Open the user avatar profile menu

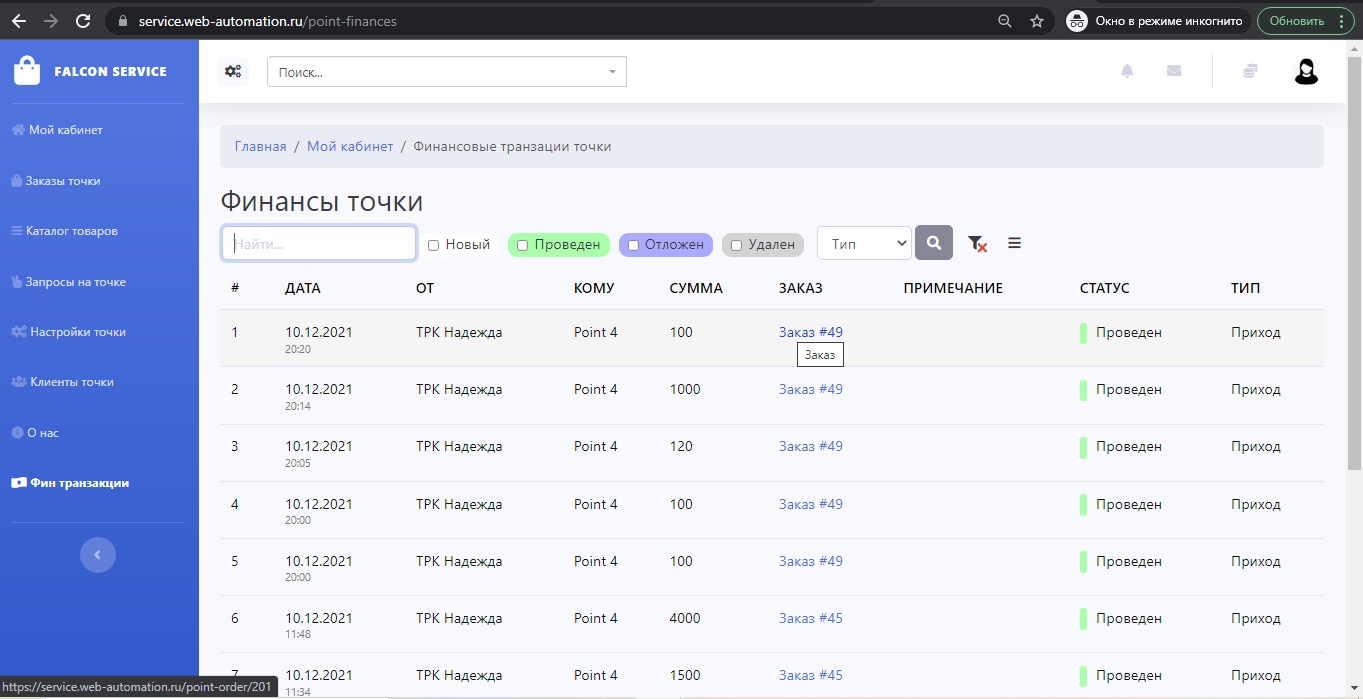[x=1306, y=71]
